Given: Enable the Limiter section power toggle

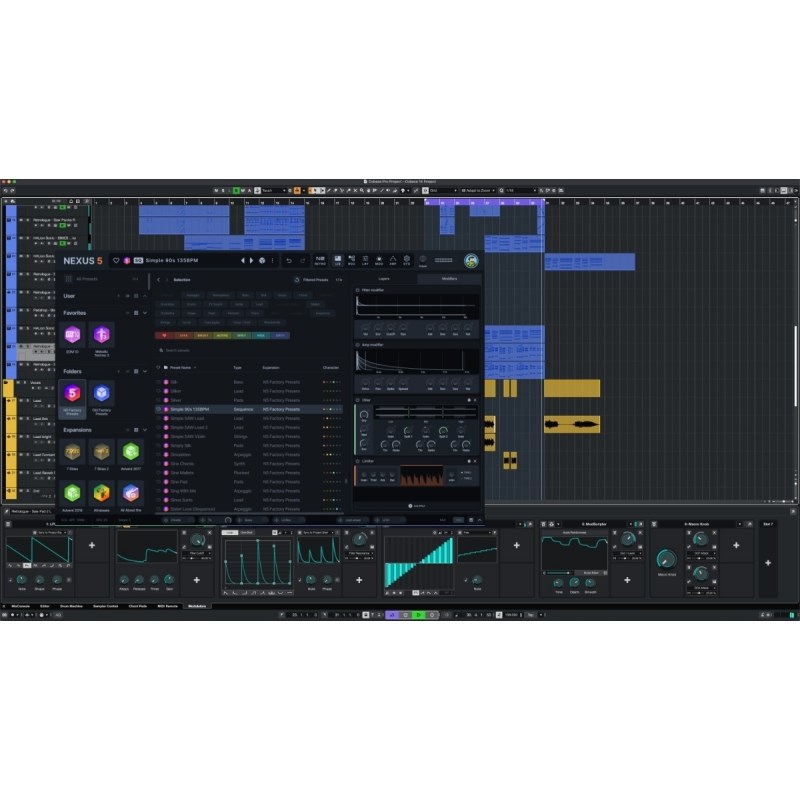Looking at the screenshot, I should tap(357, 460).
